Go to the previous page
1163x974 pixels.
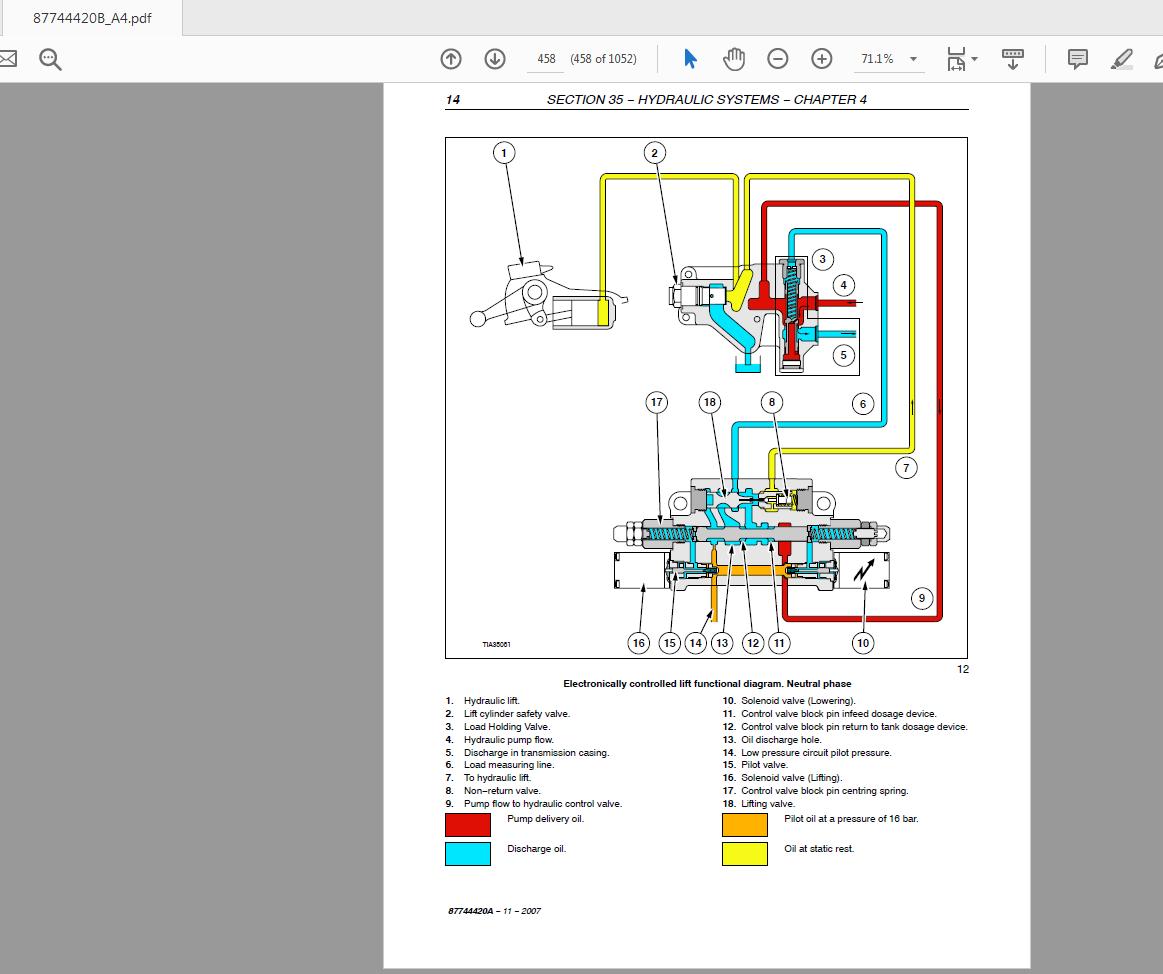(x=451, y=59)
